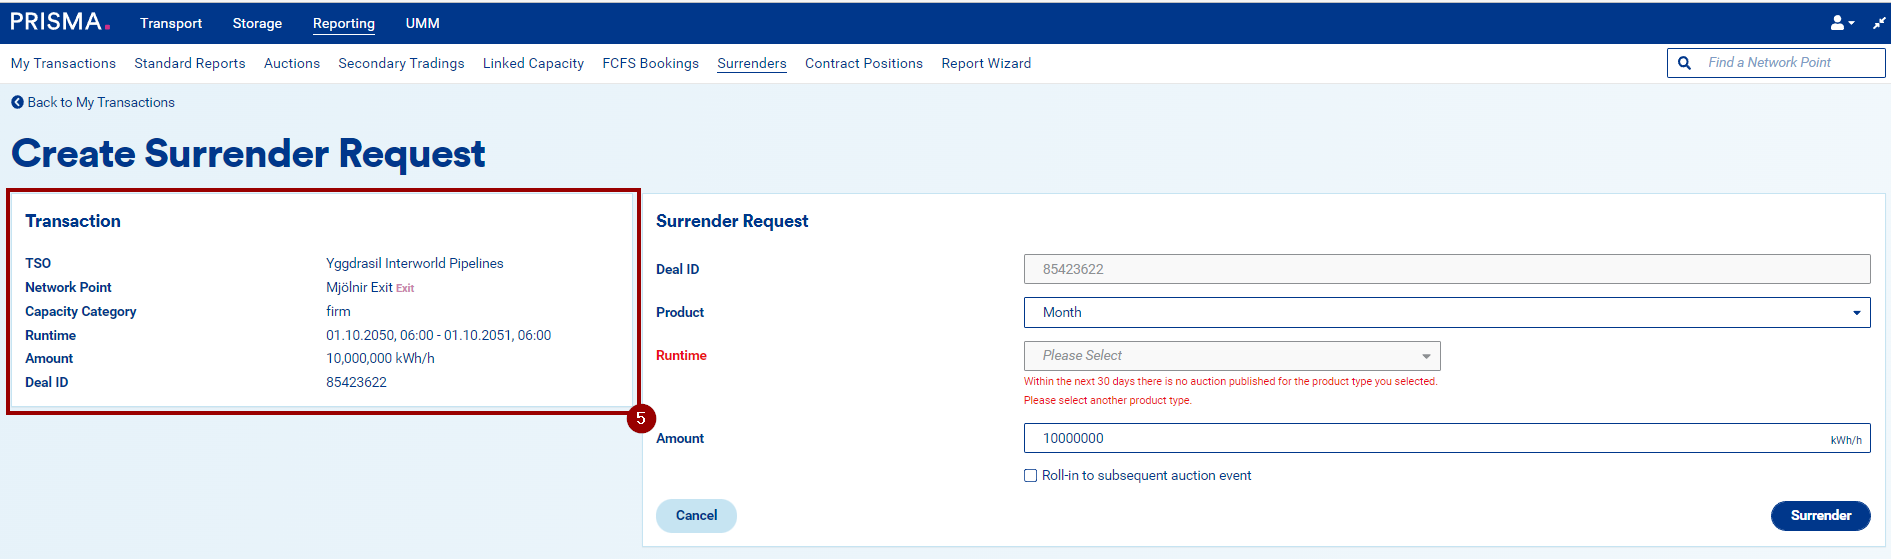The width and height of the screenshot is (1891, 559).
Task: Focus the Find a Network Point field
Action: tap(1788, 63)
